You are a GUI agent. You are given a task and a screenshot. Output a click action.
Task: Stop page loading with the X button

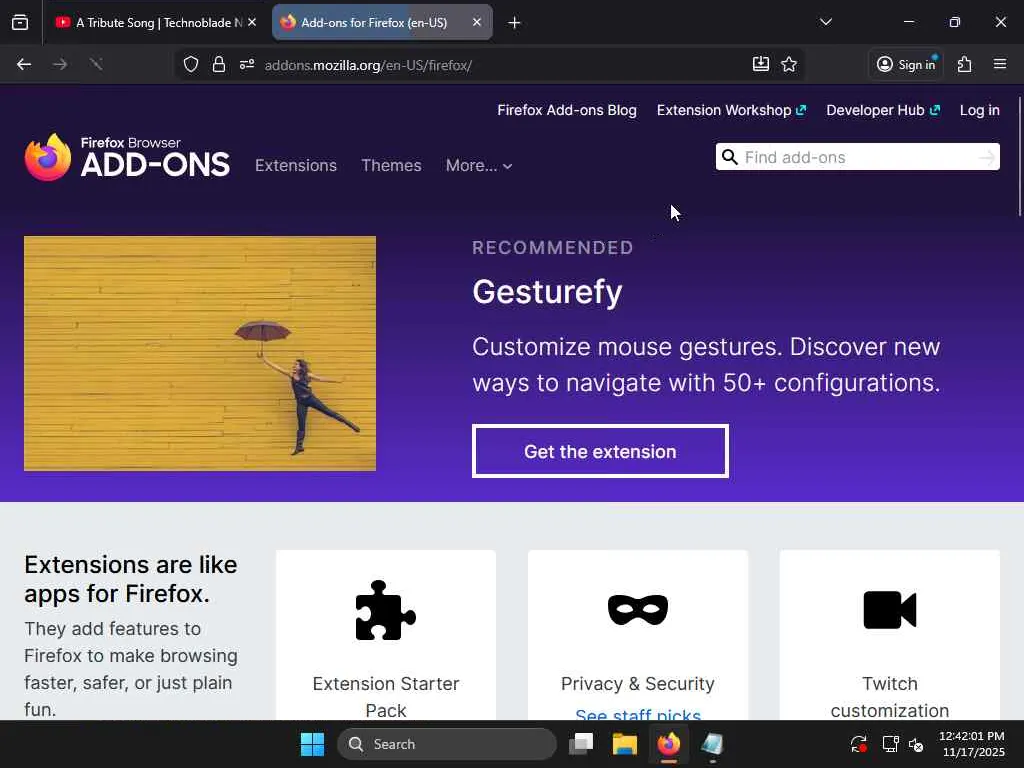click(x=96, y=65)
